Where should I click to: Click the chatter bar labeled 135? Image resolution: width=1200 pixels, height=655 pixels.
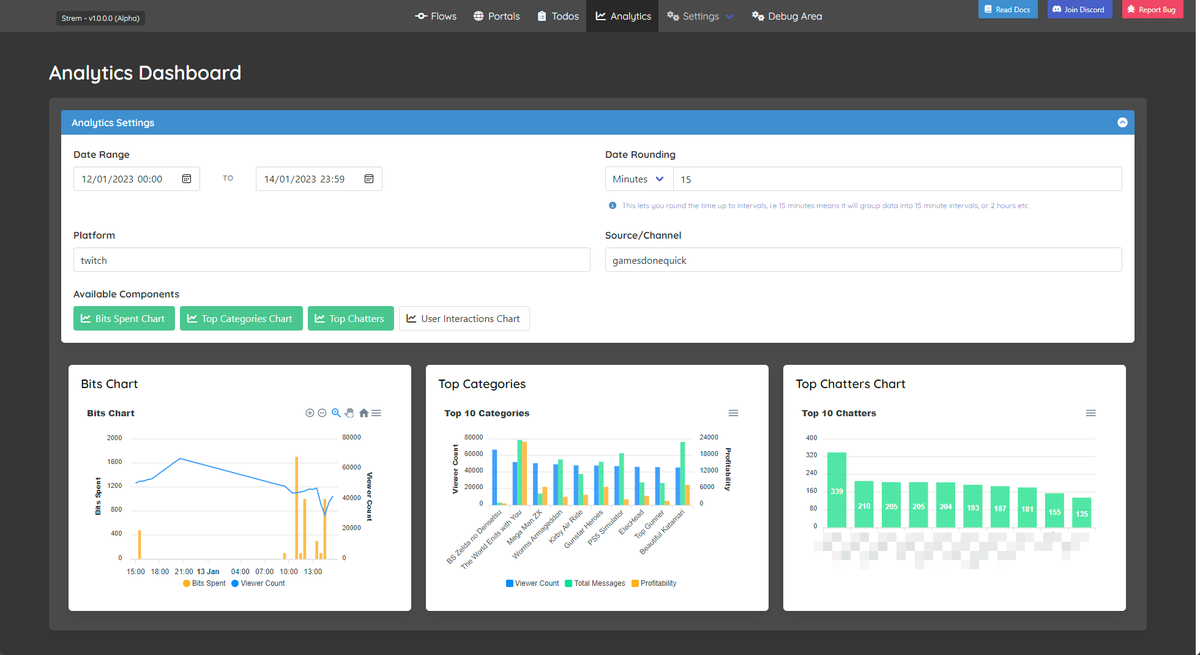[1081, 512]
